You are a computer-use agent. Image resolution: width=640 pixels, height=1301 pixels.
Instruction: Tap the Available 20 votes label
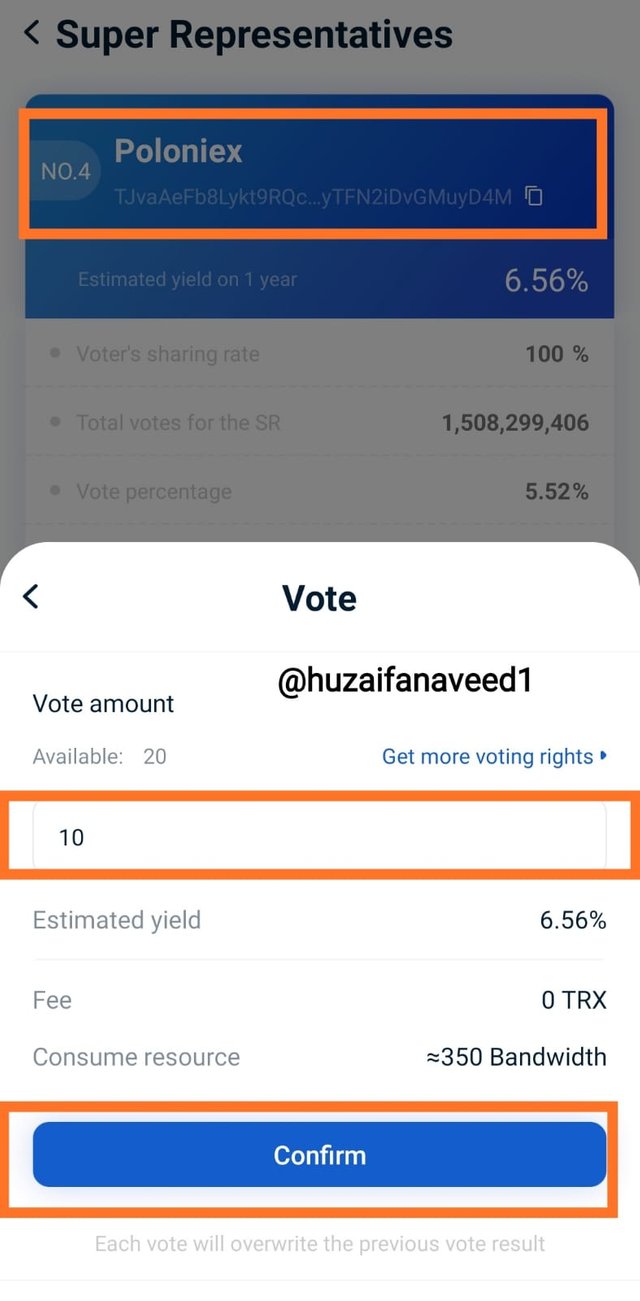(x=100, y=756)
